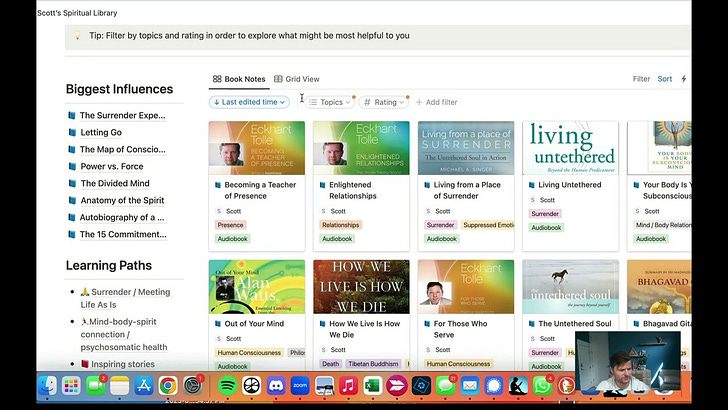Click the Sort button
The image size is (728, 410).
coord(664,79)
